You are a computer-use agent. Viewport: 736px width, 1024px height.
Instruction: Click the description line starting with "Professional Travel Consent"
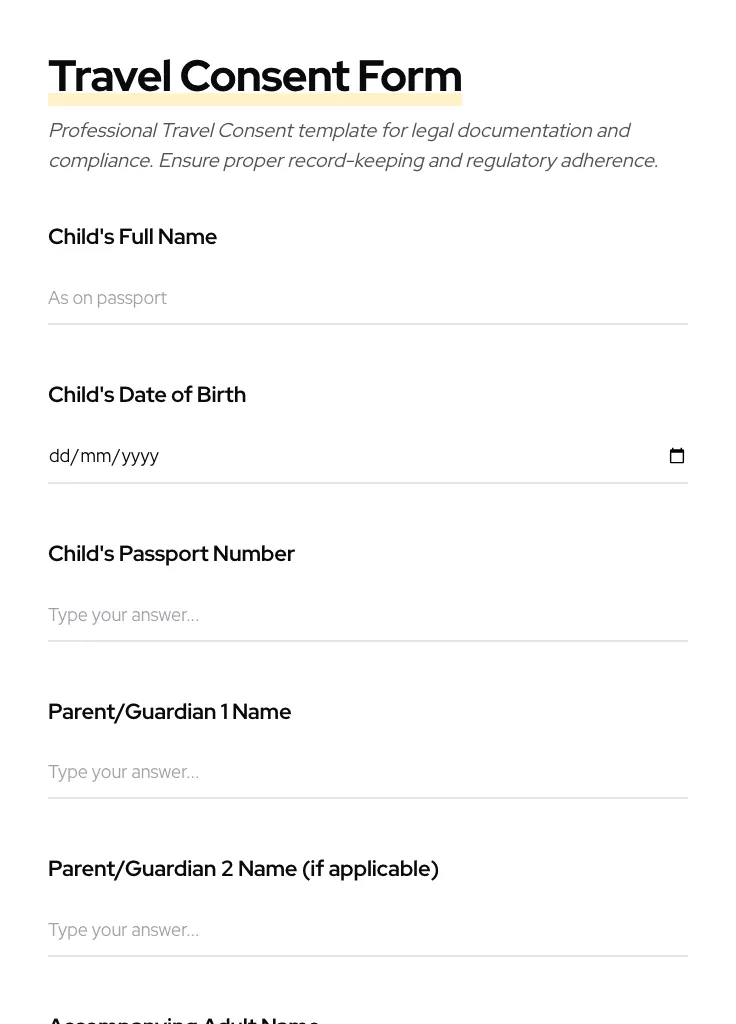(339, 131)
